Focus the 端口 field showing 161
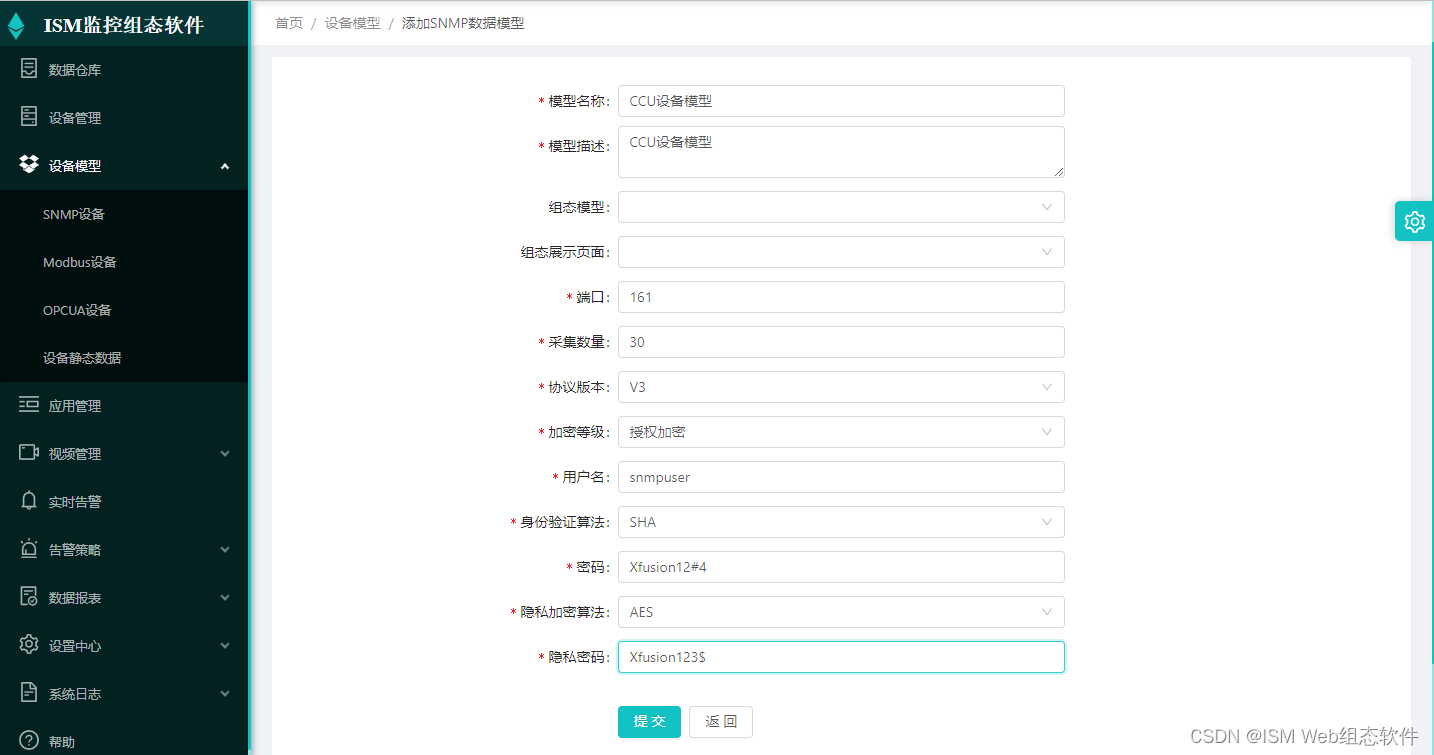The image size is (1434, 755). (x=841, y=297)
